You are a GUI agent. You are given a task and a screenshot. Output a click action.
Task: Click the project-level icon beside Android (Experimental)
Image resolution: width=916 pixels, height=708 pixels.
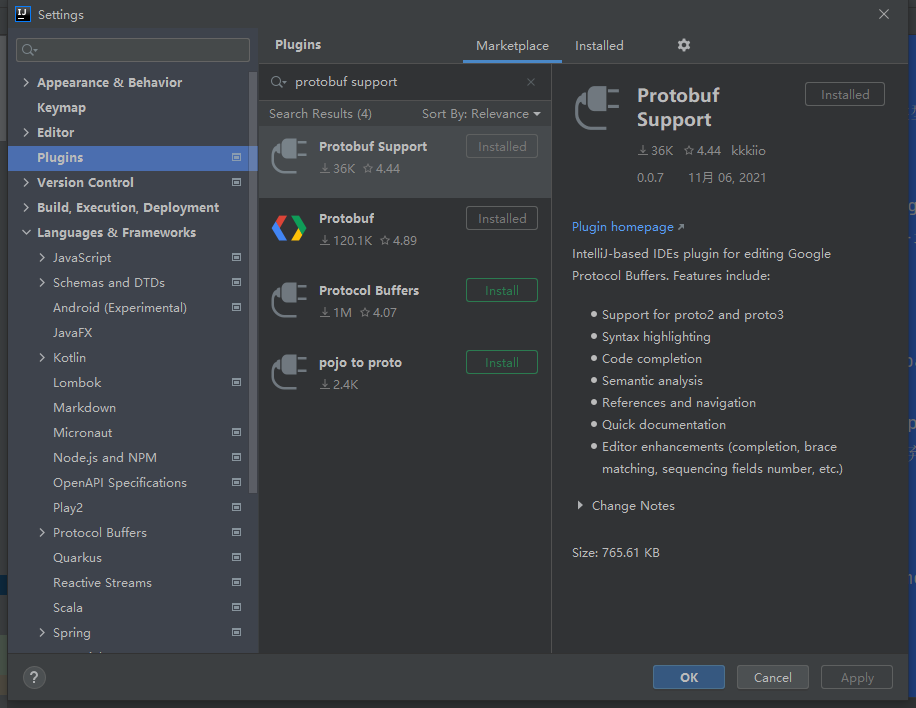click(x=237, y=307)
